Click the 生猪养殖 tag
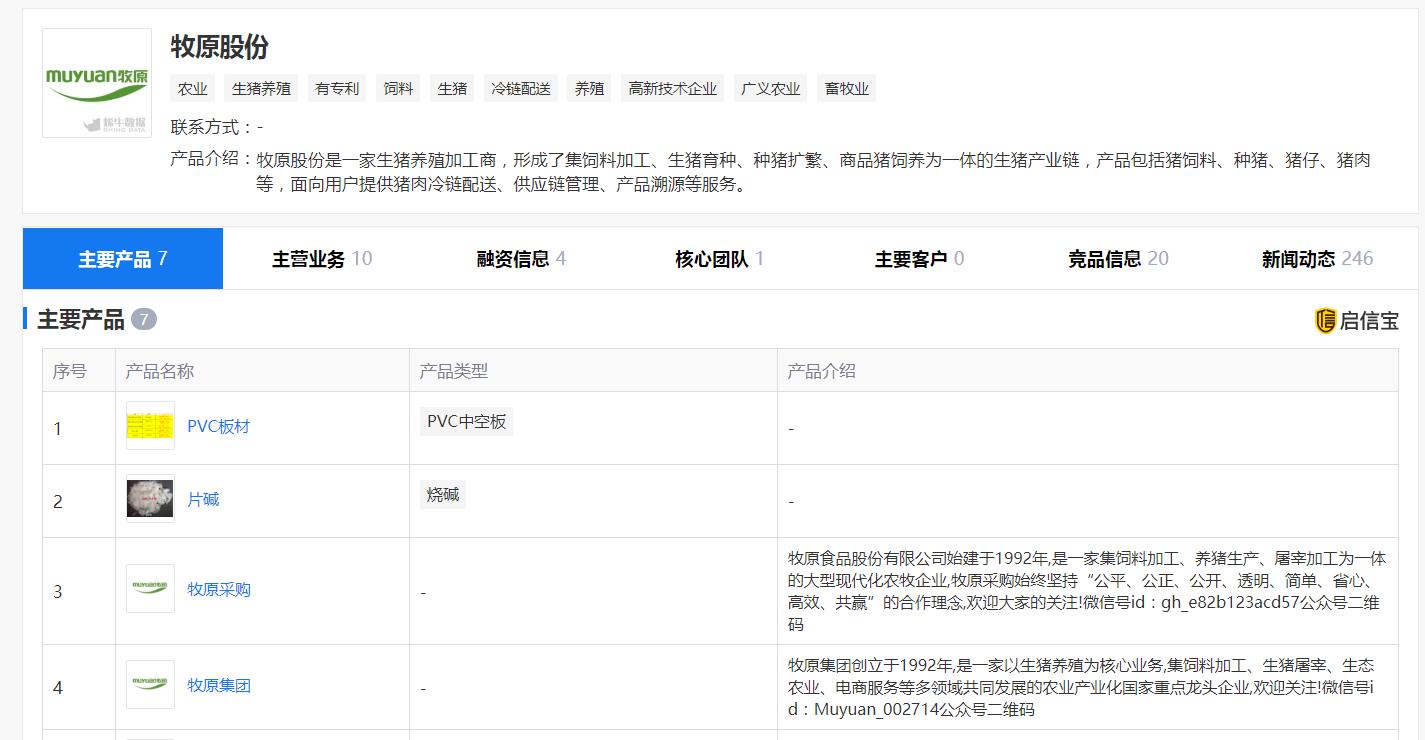Screen dimensions: 1425x740 pyautogui.click(x=262, y=89)
